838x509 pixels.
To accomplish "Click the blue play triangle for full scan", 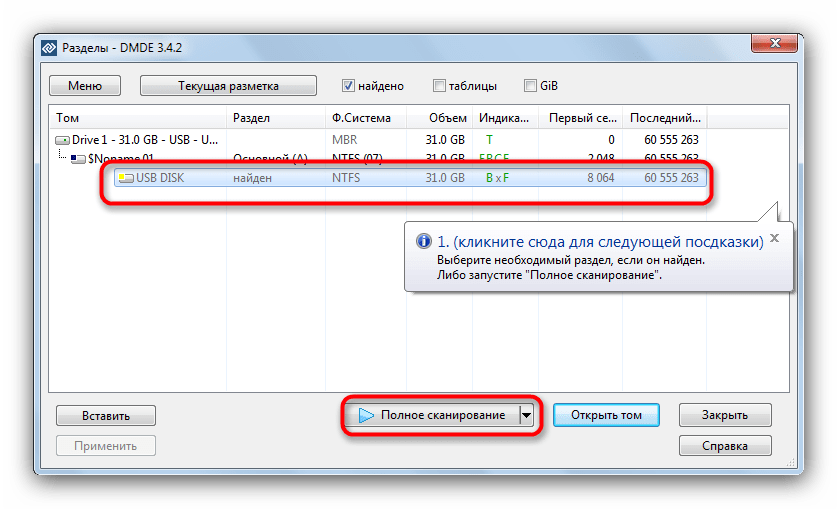I will (366, 415).
